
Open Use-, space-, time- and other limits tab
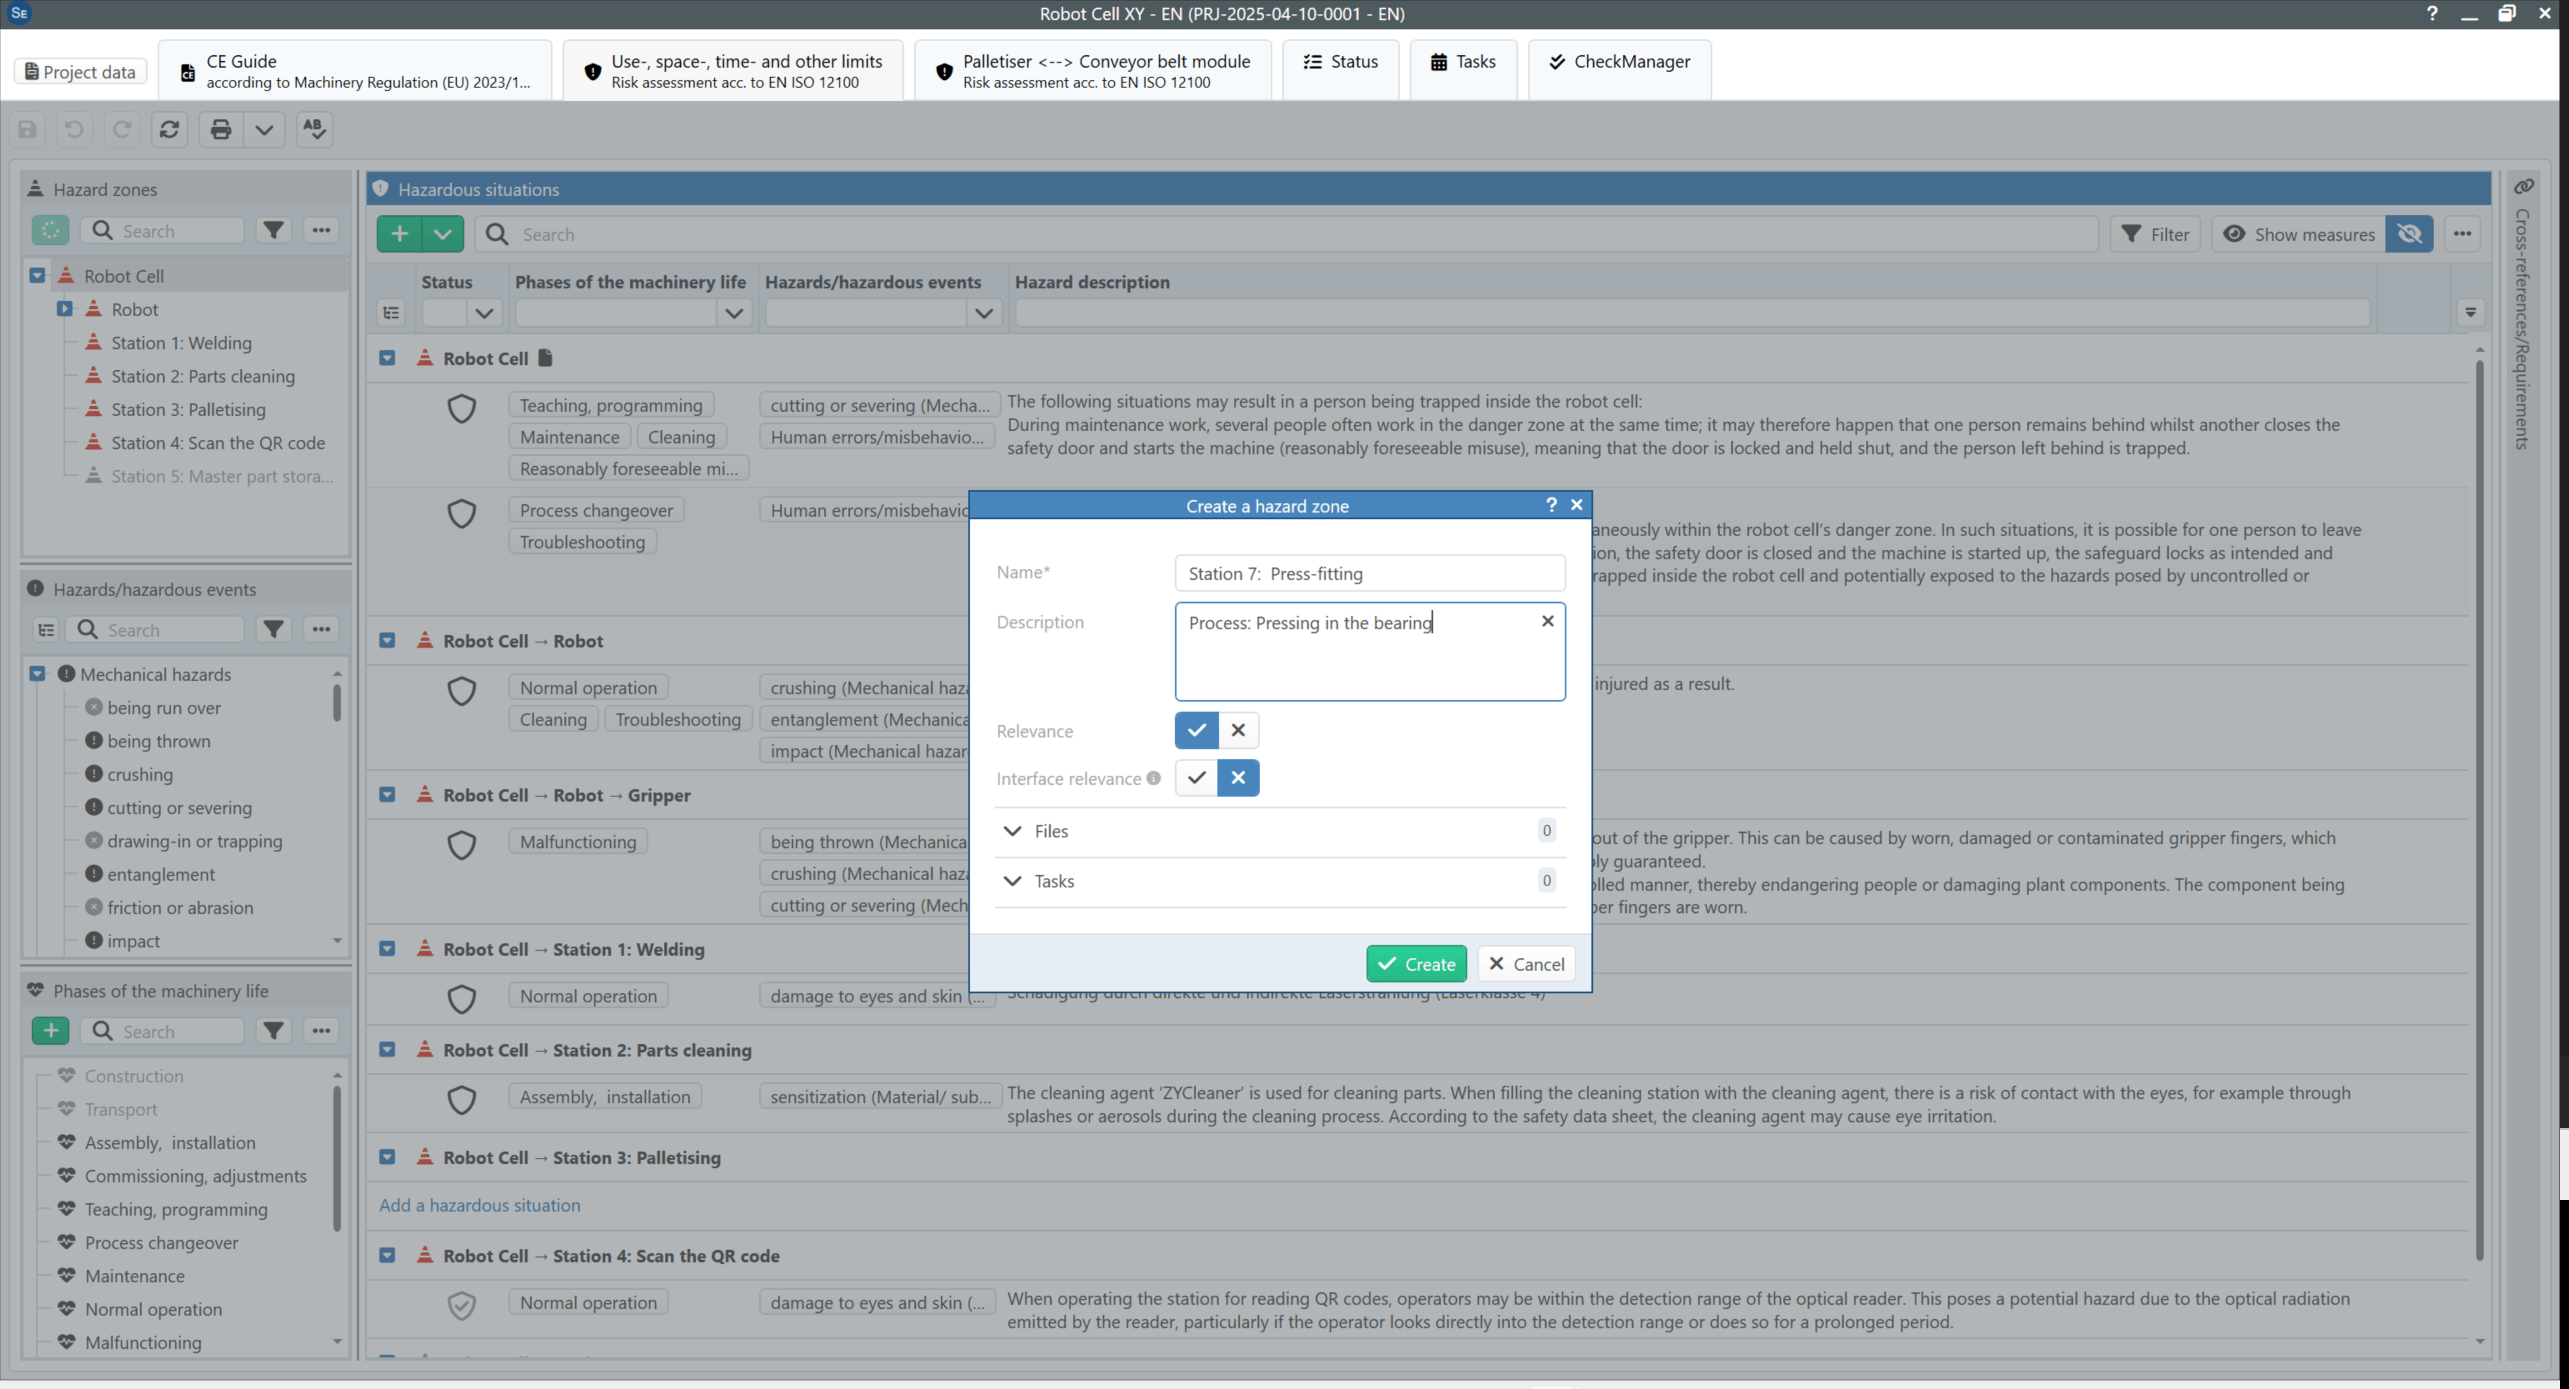734,71
